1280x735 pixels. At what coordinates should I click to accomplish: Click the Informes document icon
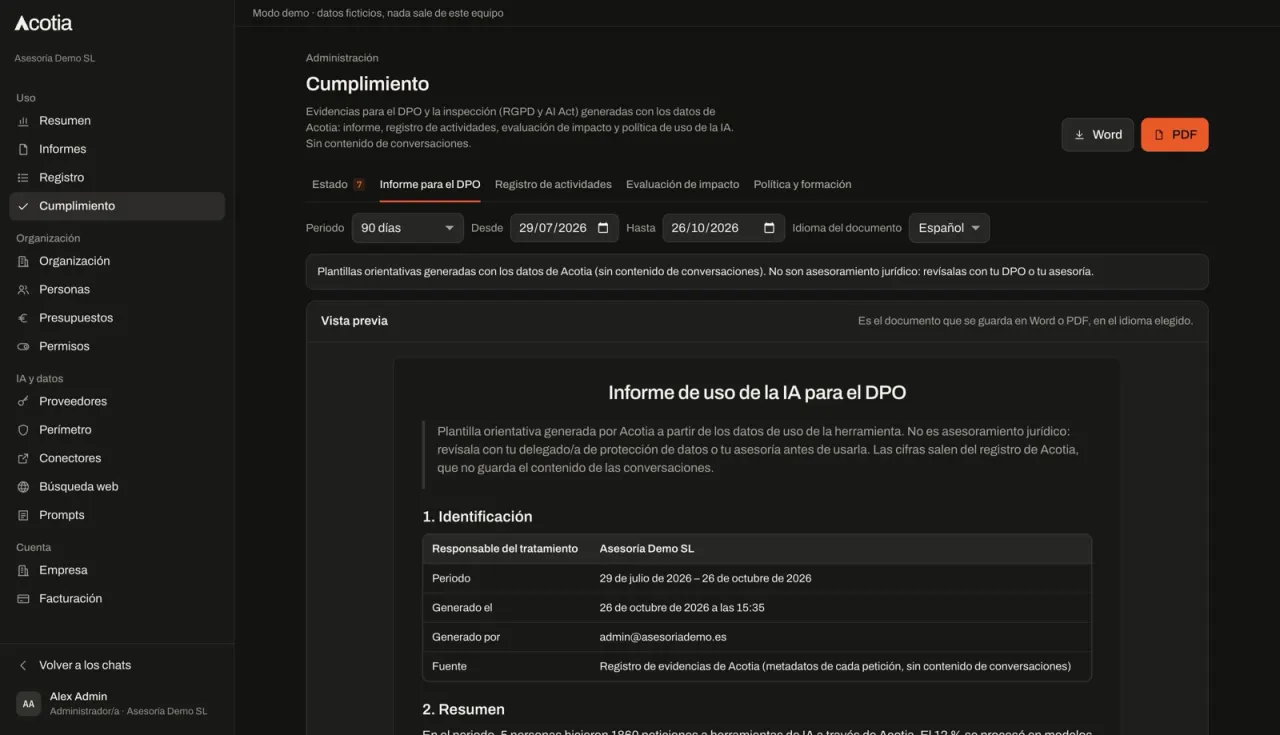(23, 149)
